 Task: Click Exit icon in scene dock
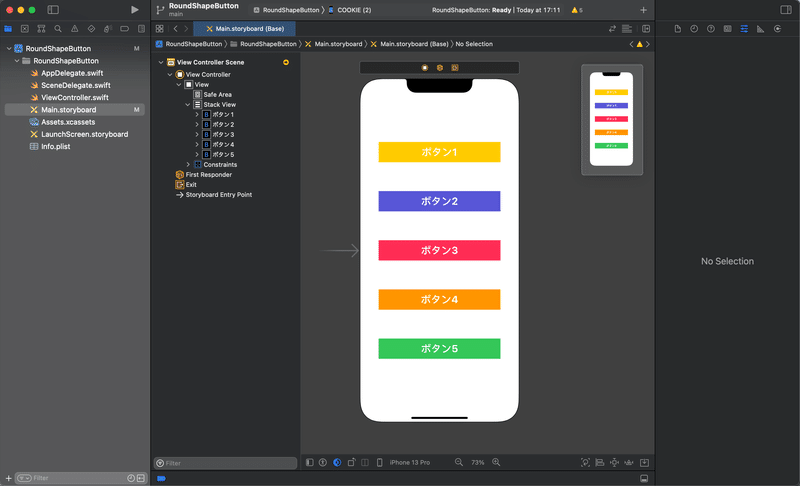coord(455,67)
